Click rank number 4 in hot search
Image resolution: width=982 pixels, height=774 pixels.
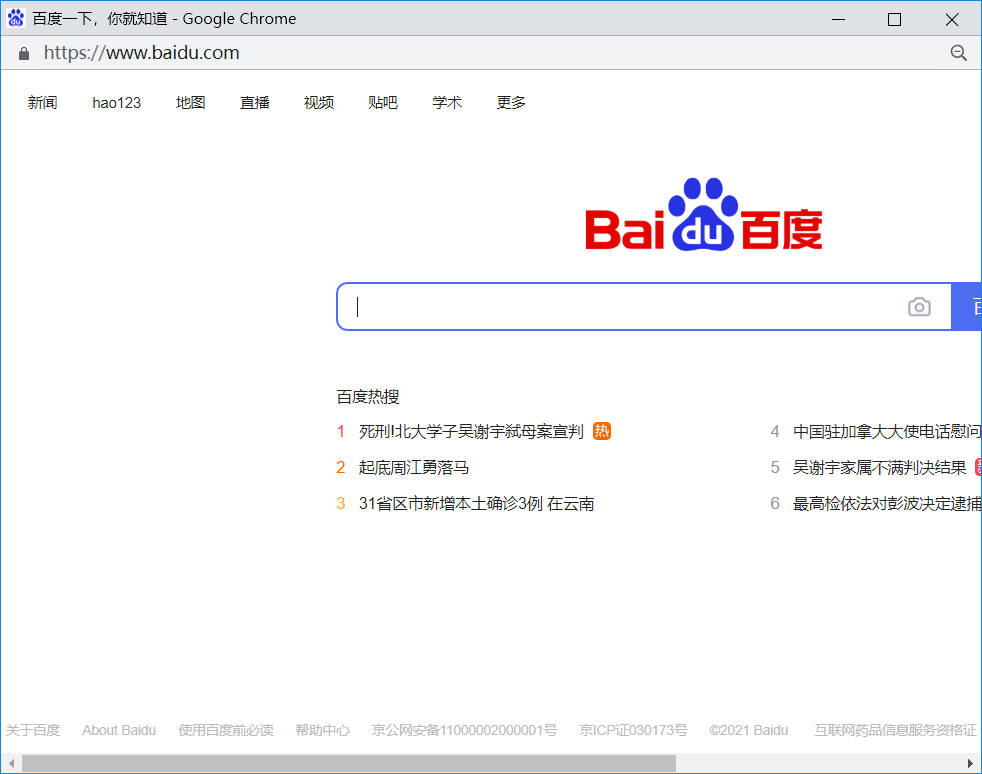775,431
